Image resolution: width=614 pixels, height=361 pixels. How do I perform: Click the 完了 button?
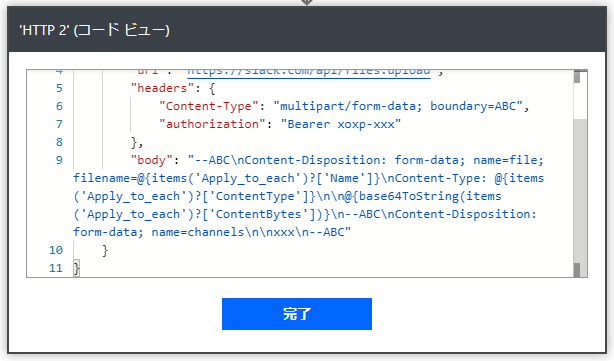(296, 314)
